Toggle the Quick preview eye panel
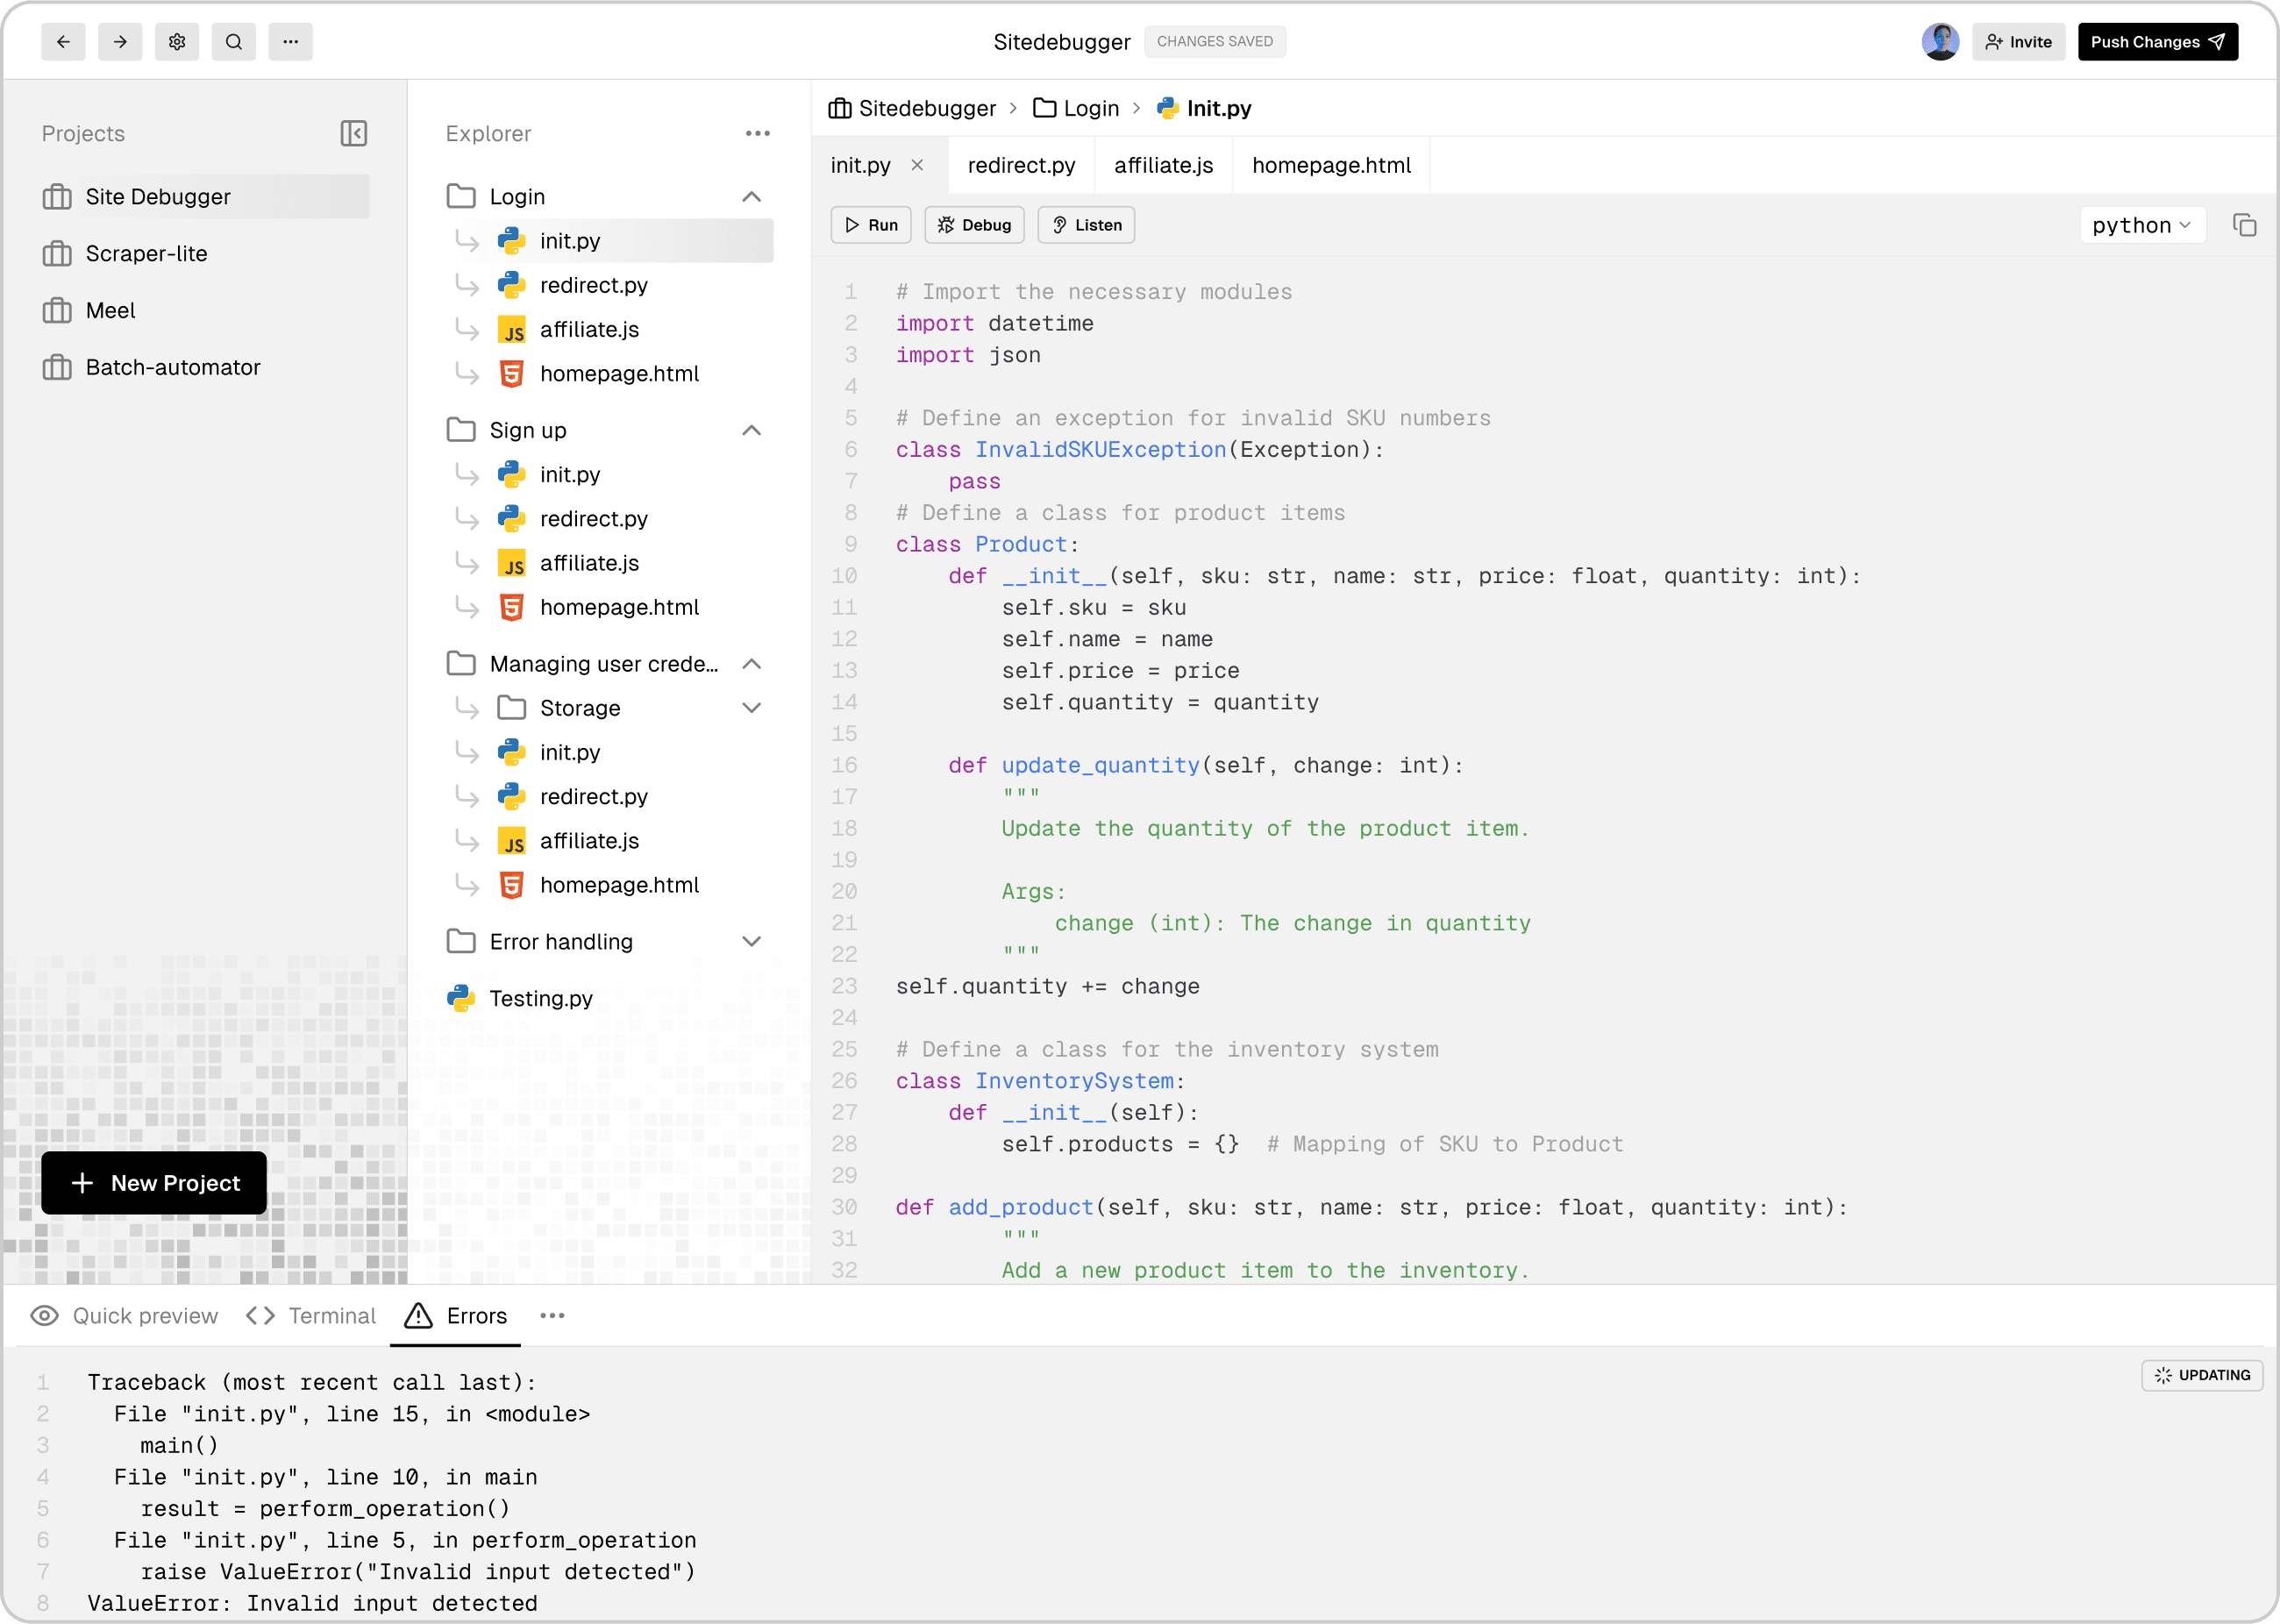 click(x=124, y=1316)
